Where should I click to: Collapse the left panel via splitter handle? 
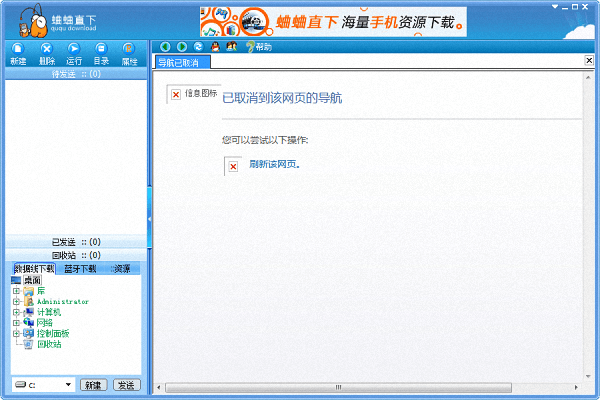[x=149, y=219]
